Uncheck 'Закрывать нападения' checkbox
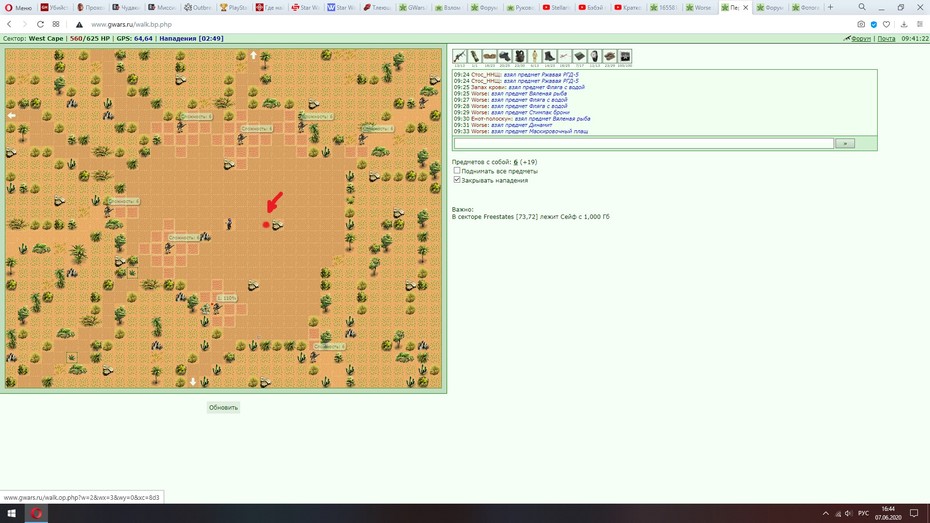 457,180
